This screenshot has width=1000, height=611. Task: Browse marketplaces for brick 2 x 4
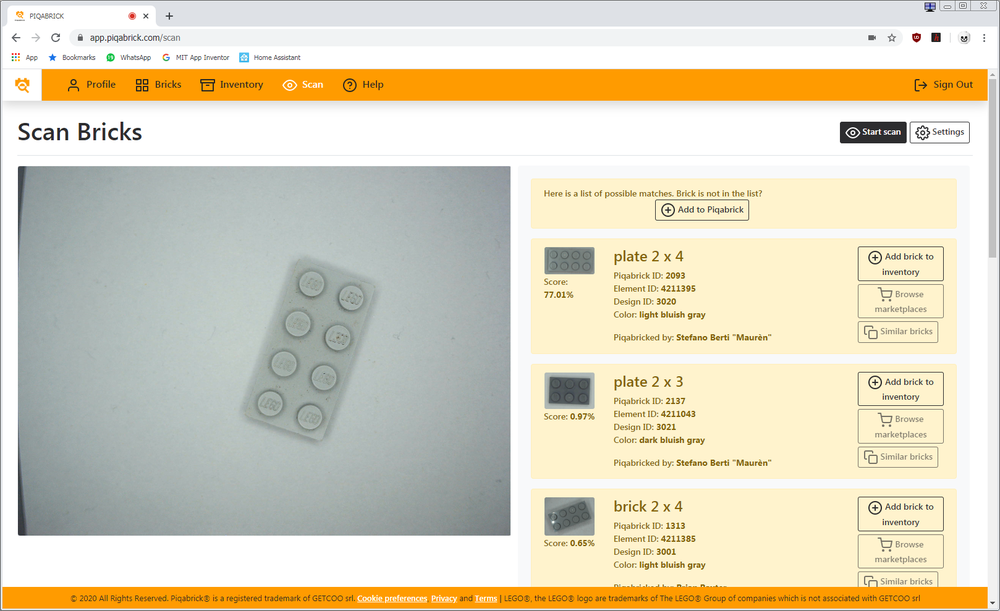[900, 551]
